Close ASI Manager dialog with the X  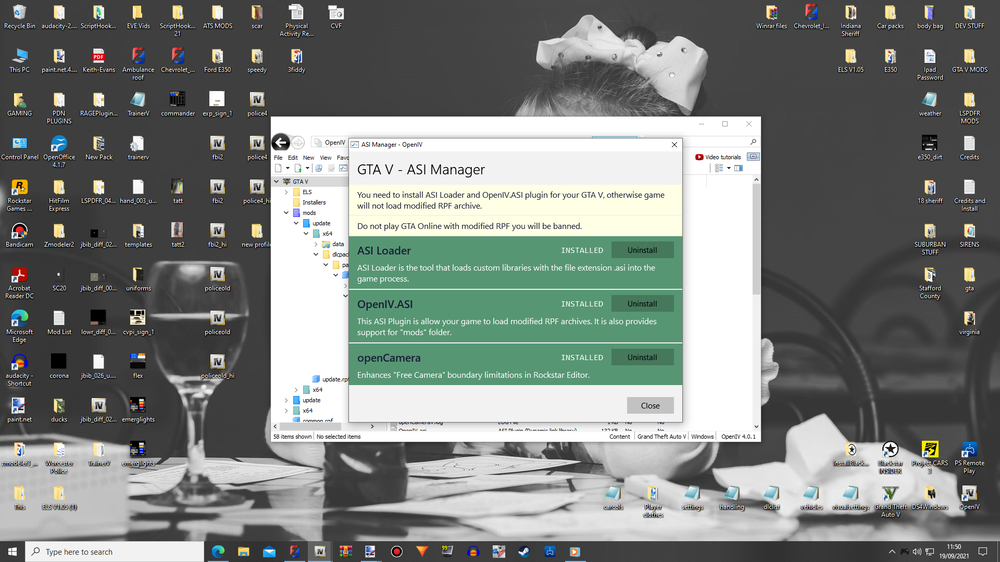click(x=674, y=145)
